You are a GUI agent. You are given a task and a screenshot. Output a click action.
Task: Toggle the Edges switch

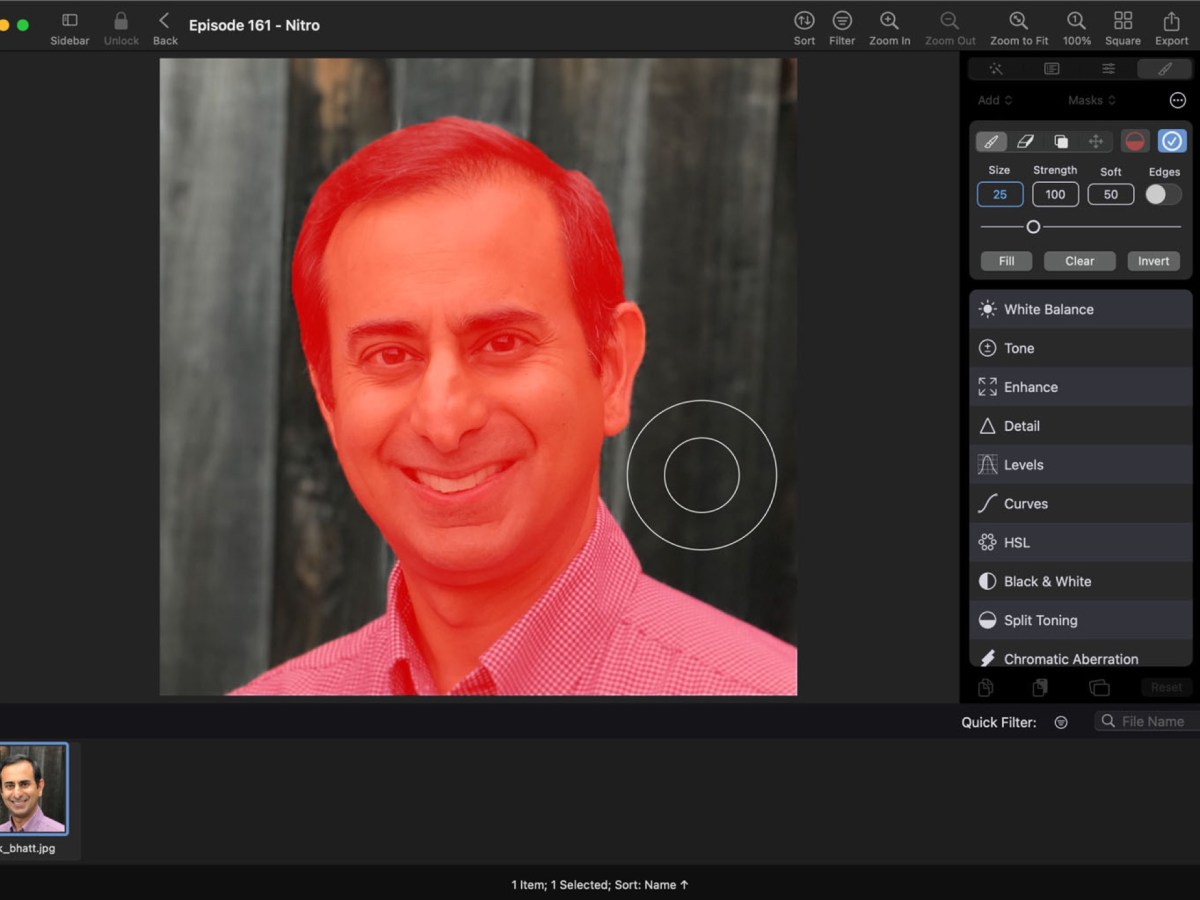tap(1163, 195)
